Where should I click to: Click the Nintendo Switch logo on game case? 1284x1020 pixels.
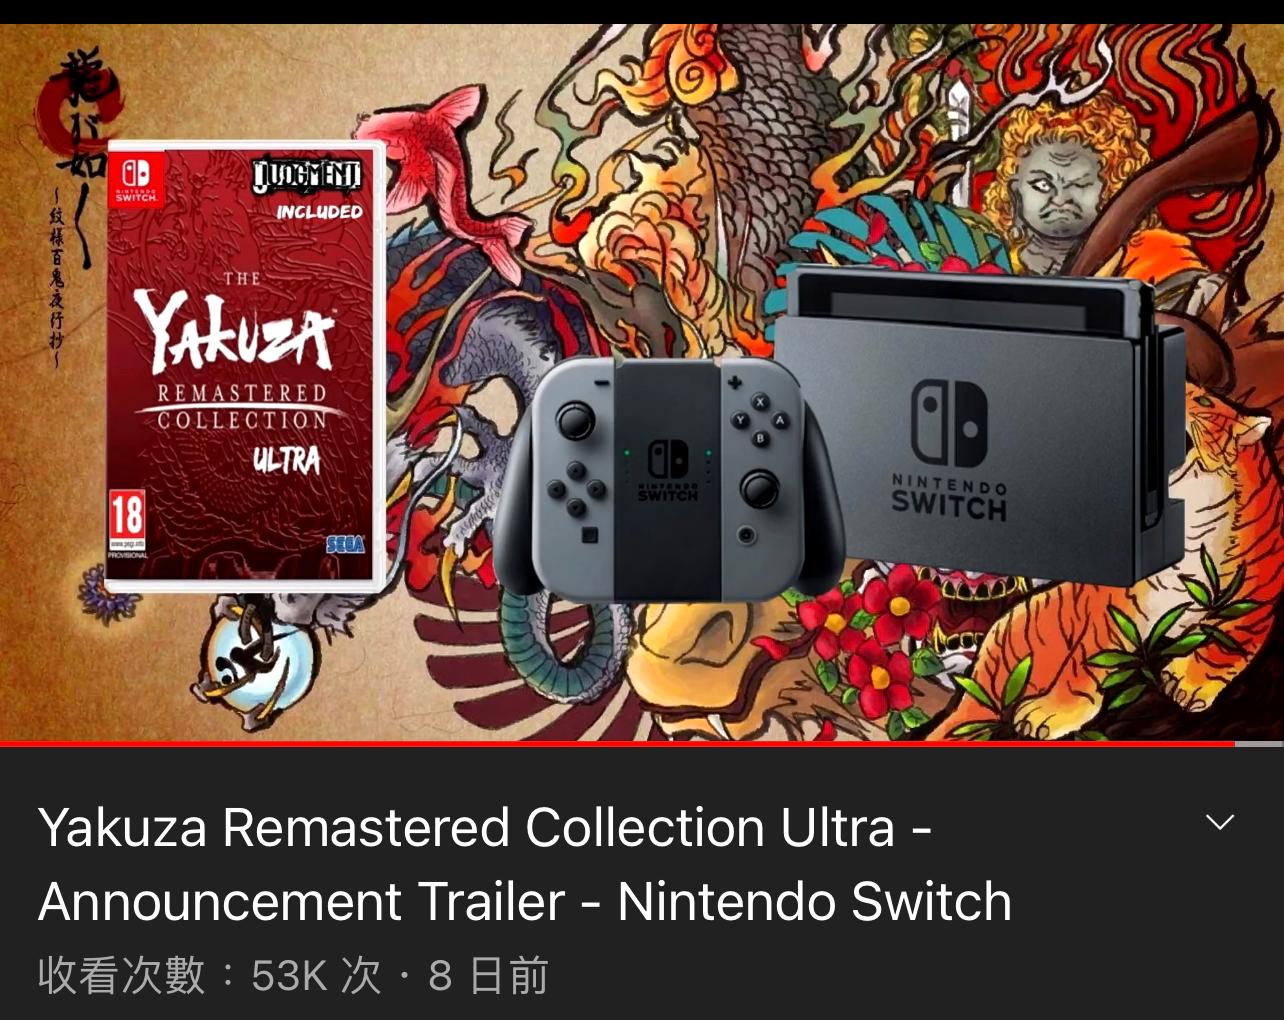(136, 178)
